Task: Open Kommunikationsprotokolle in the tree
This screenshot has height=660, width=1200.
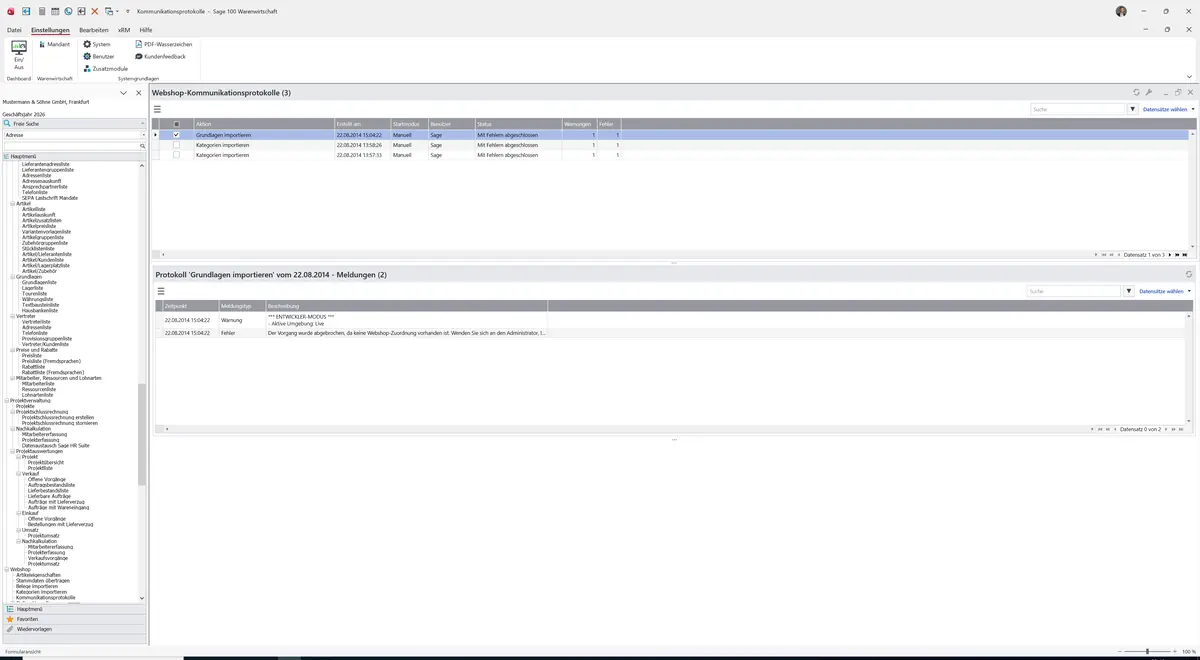Action: tap(45, 597)
